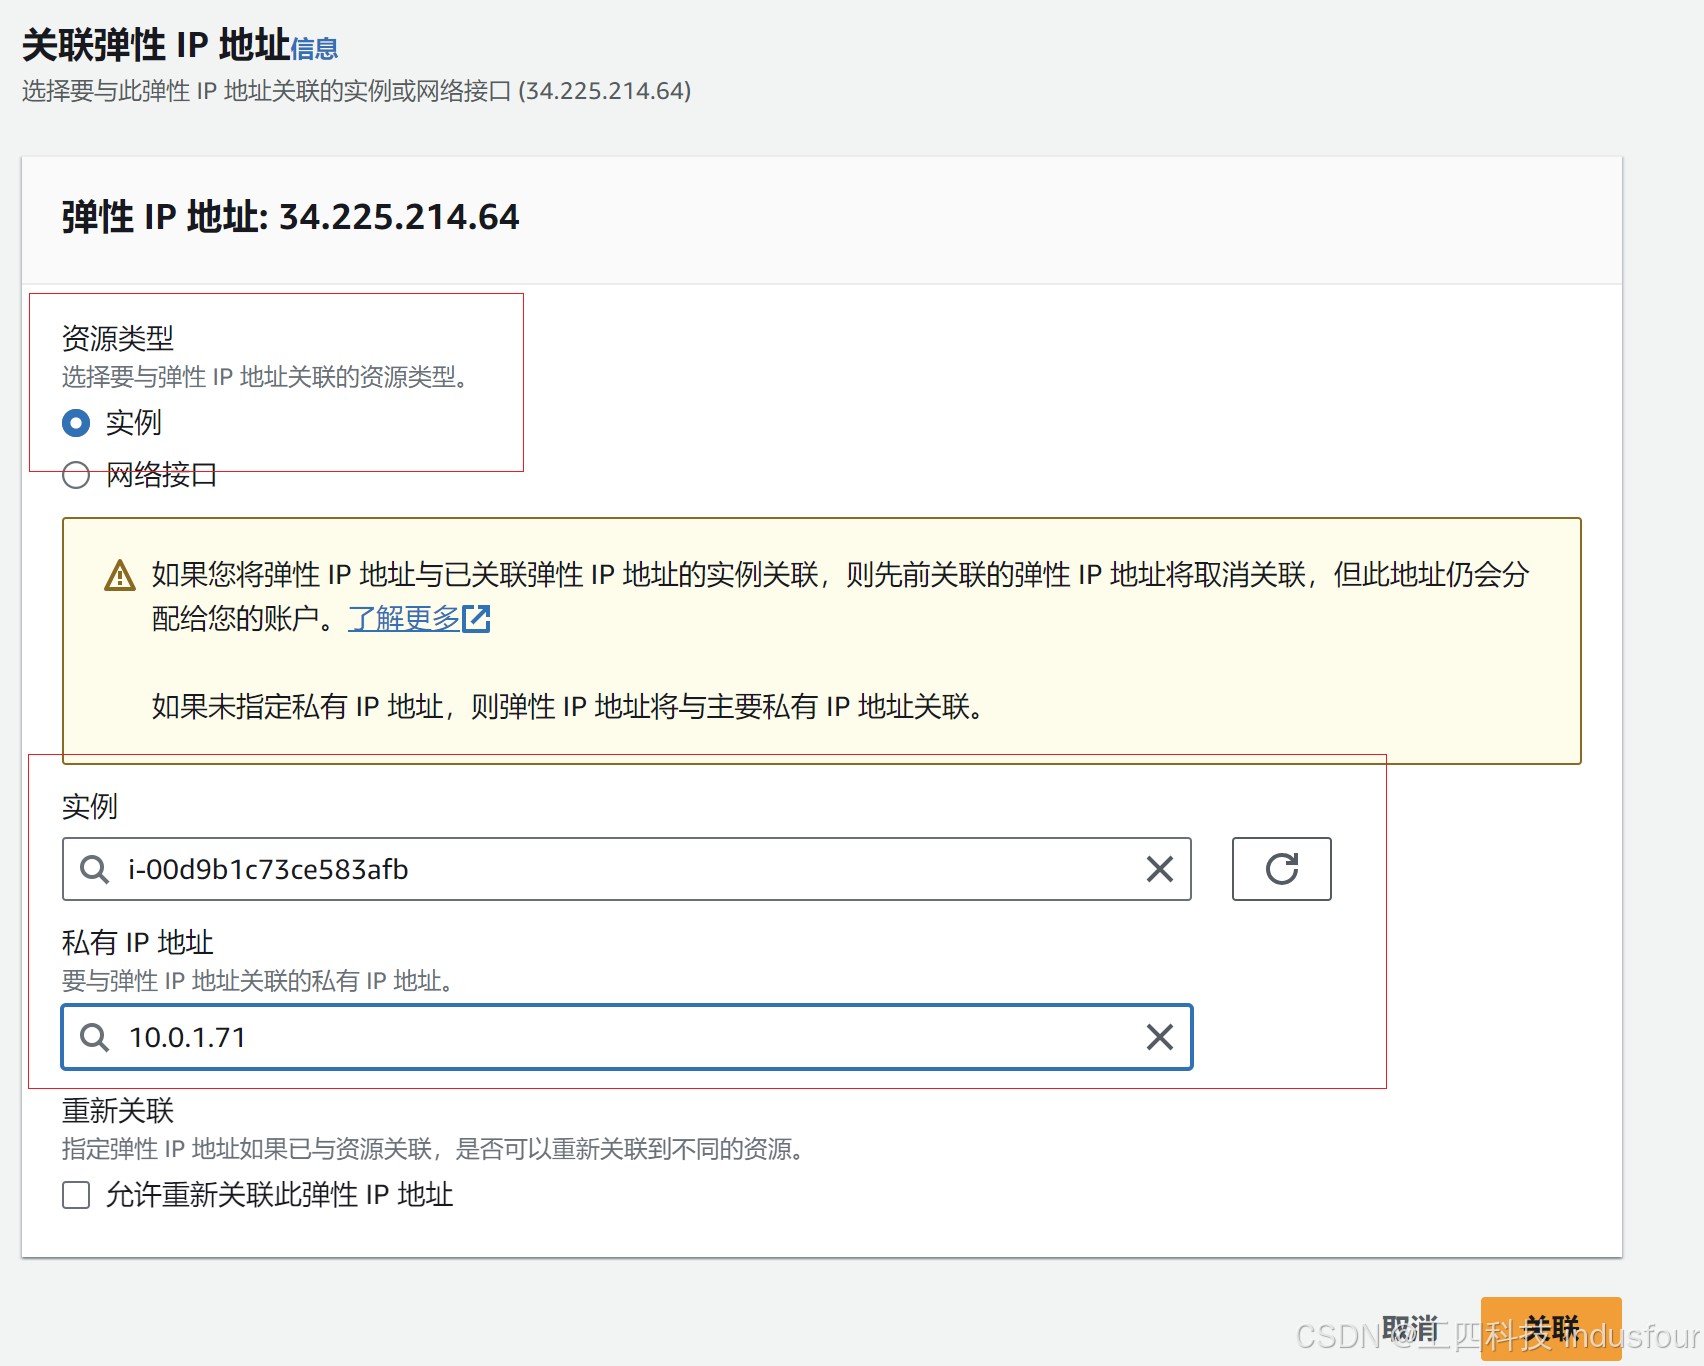The image size is (1704, 1366).
Task: Click the 取消 cancel button
Action: click(1411, 1329)
